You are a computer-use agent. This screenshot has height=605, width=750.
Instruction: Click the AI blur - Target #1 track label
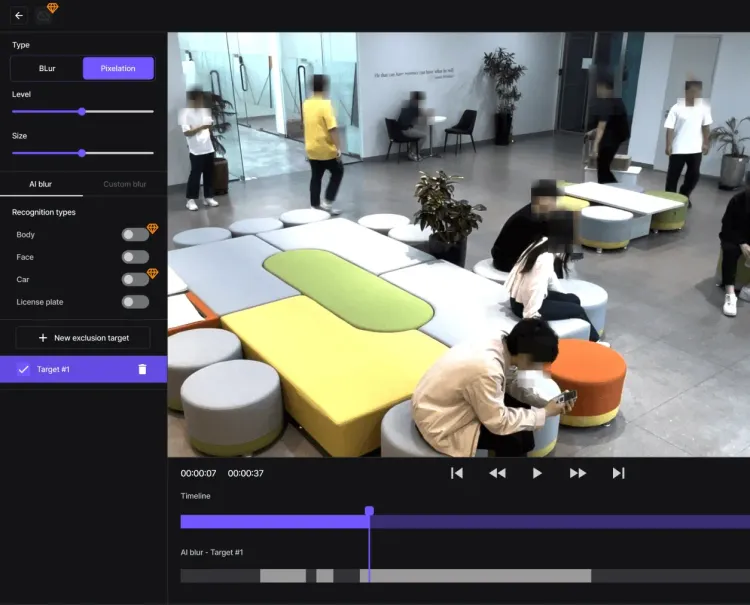[x=212, y=552]
